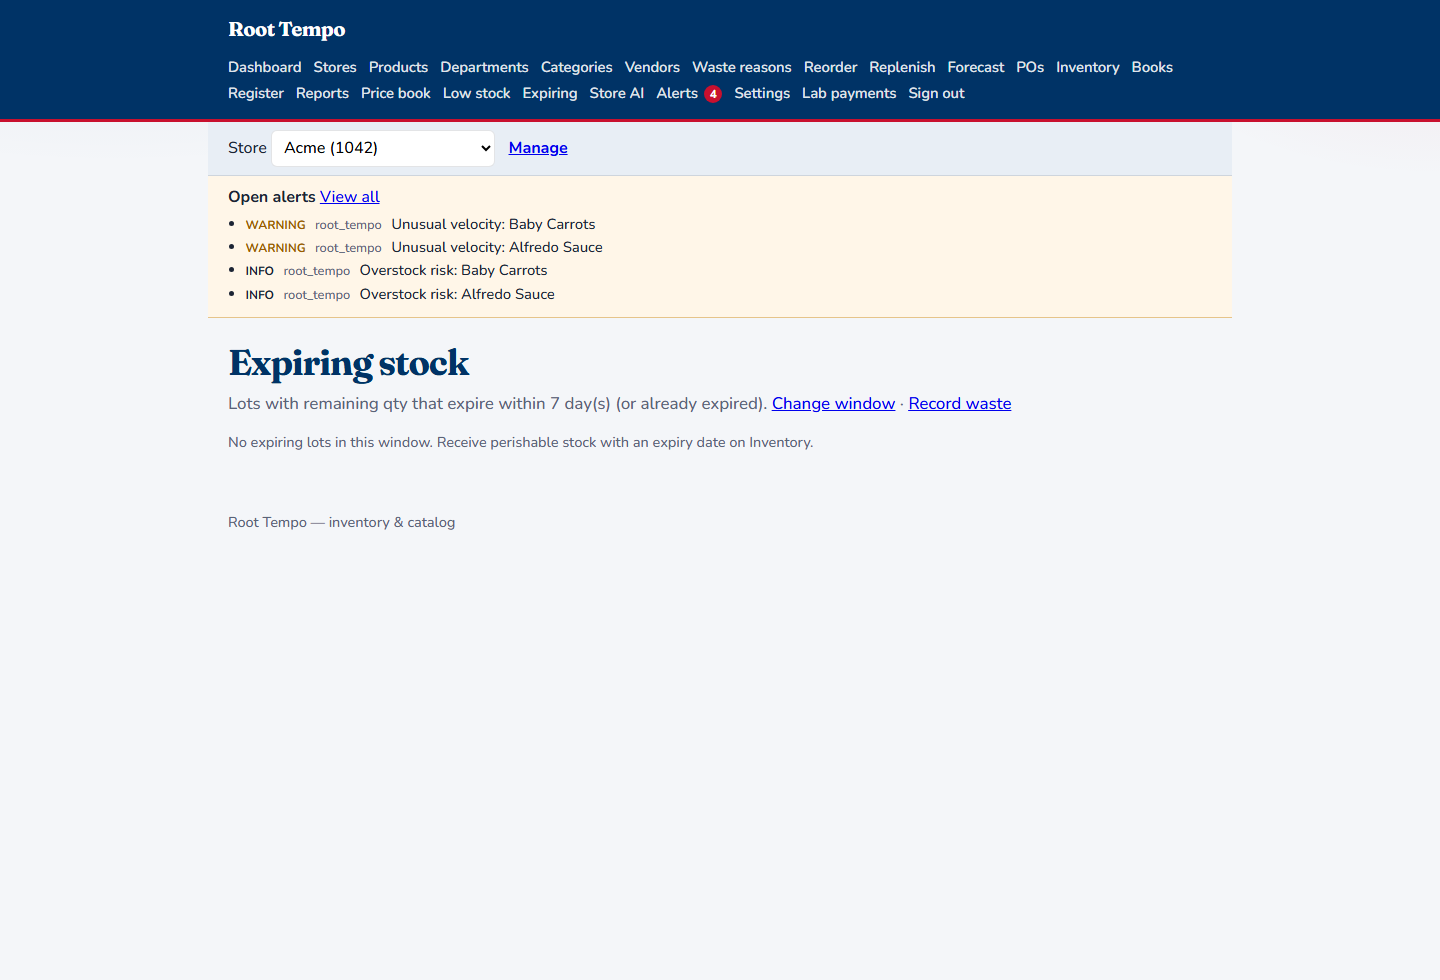The image size is (1440, 980).
Task: Go to Forecast
Action: click(976, 67)
